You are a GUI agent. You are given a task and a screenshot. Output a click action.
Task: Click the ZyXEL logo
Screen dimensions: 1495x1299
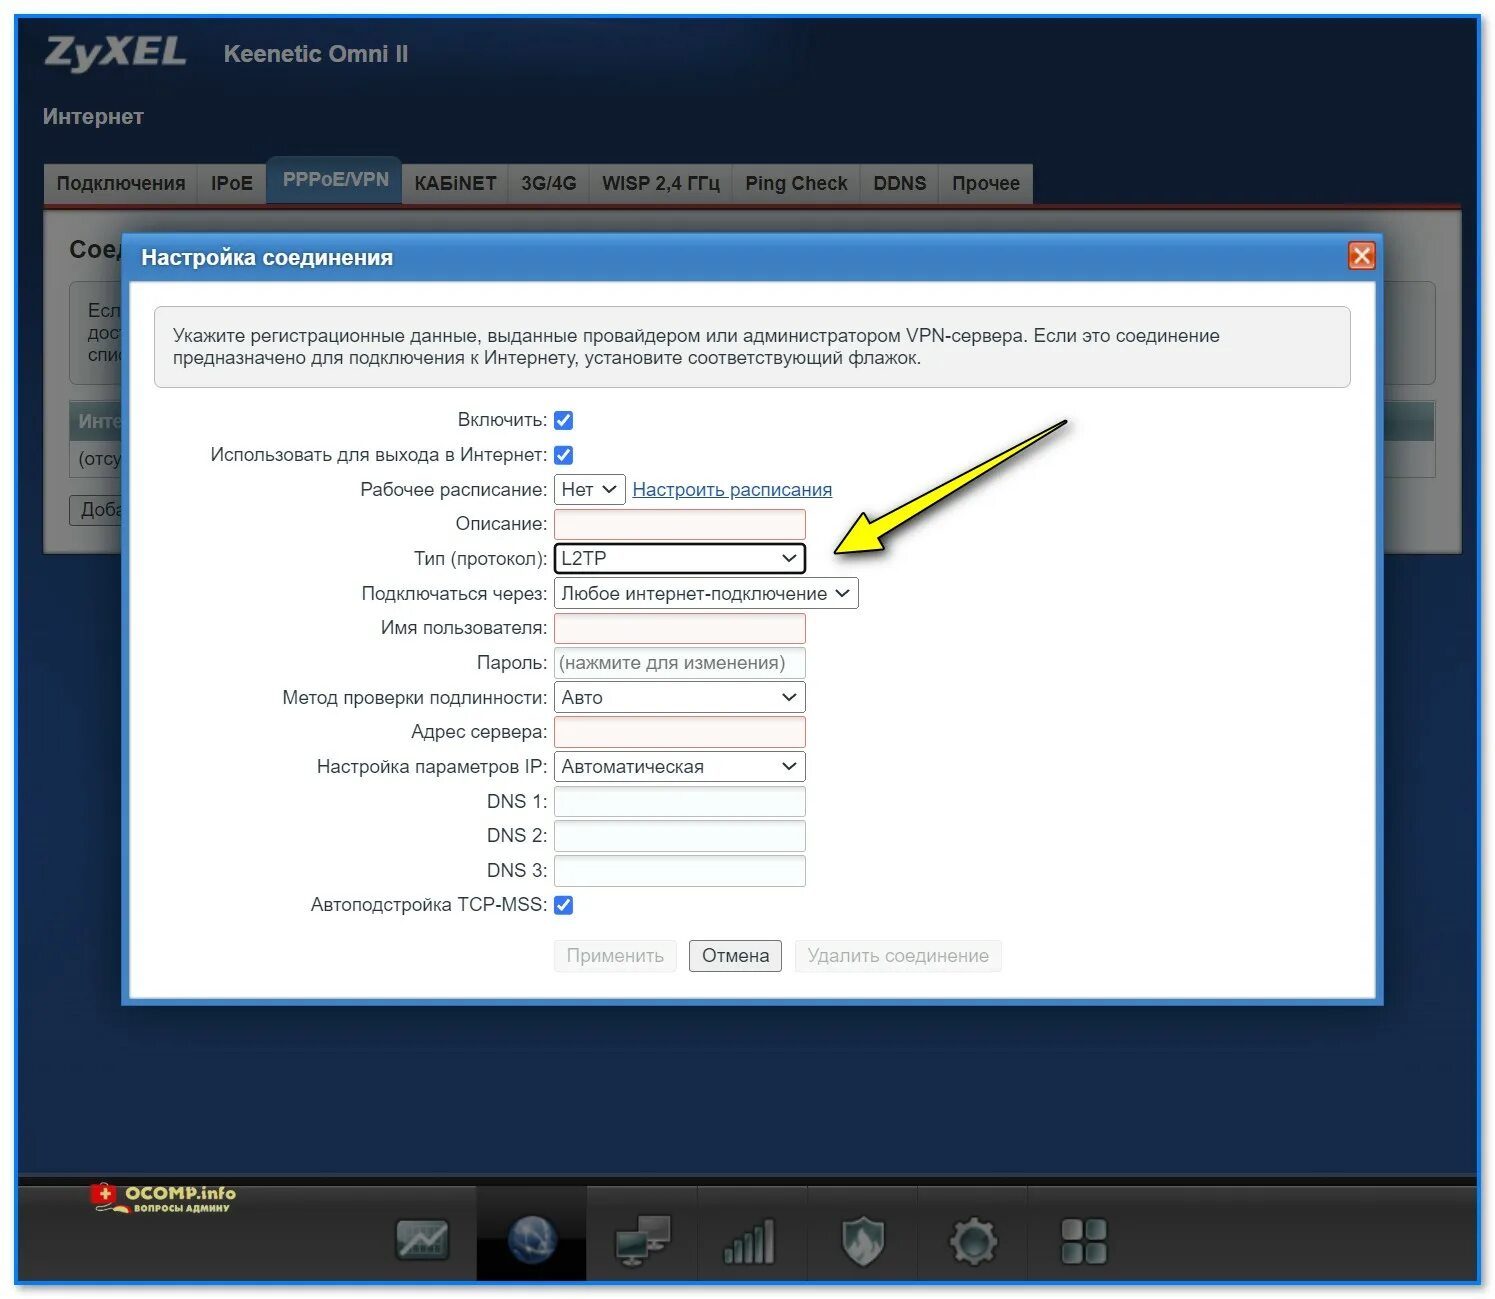click(x=115, y=53)
